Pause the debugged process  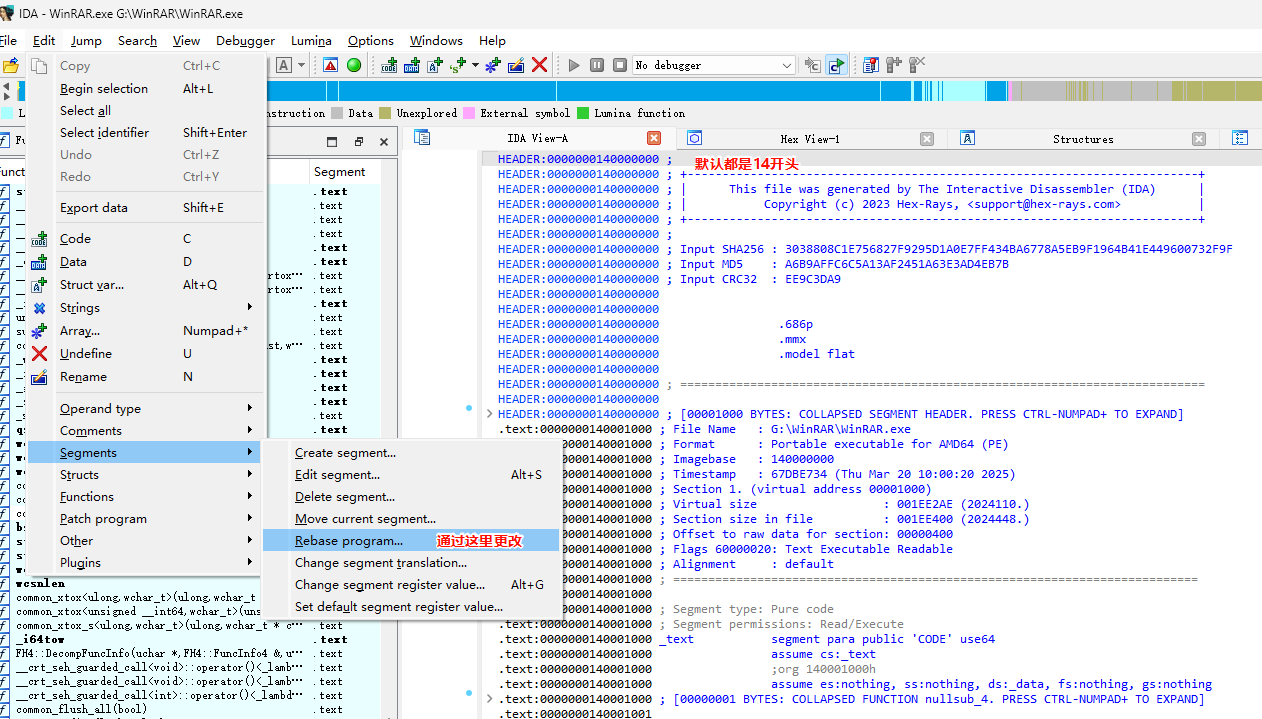tap(597, 65)
